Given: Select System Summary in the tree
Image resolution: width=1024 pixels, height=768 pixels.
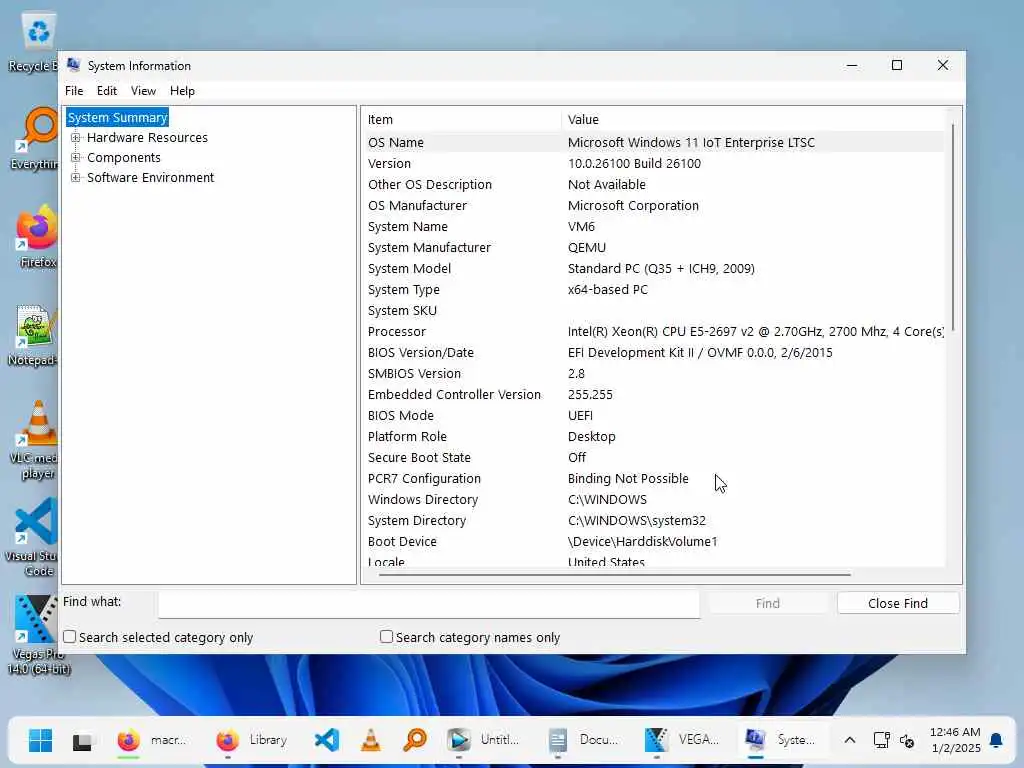Looking at the screenshot, I should point(118,118).
